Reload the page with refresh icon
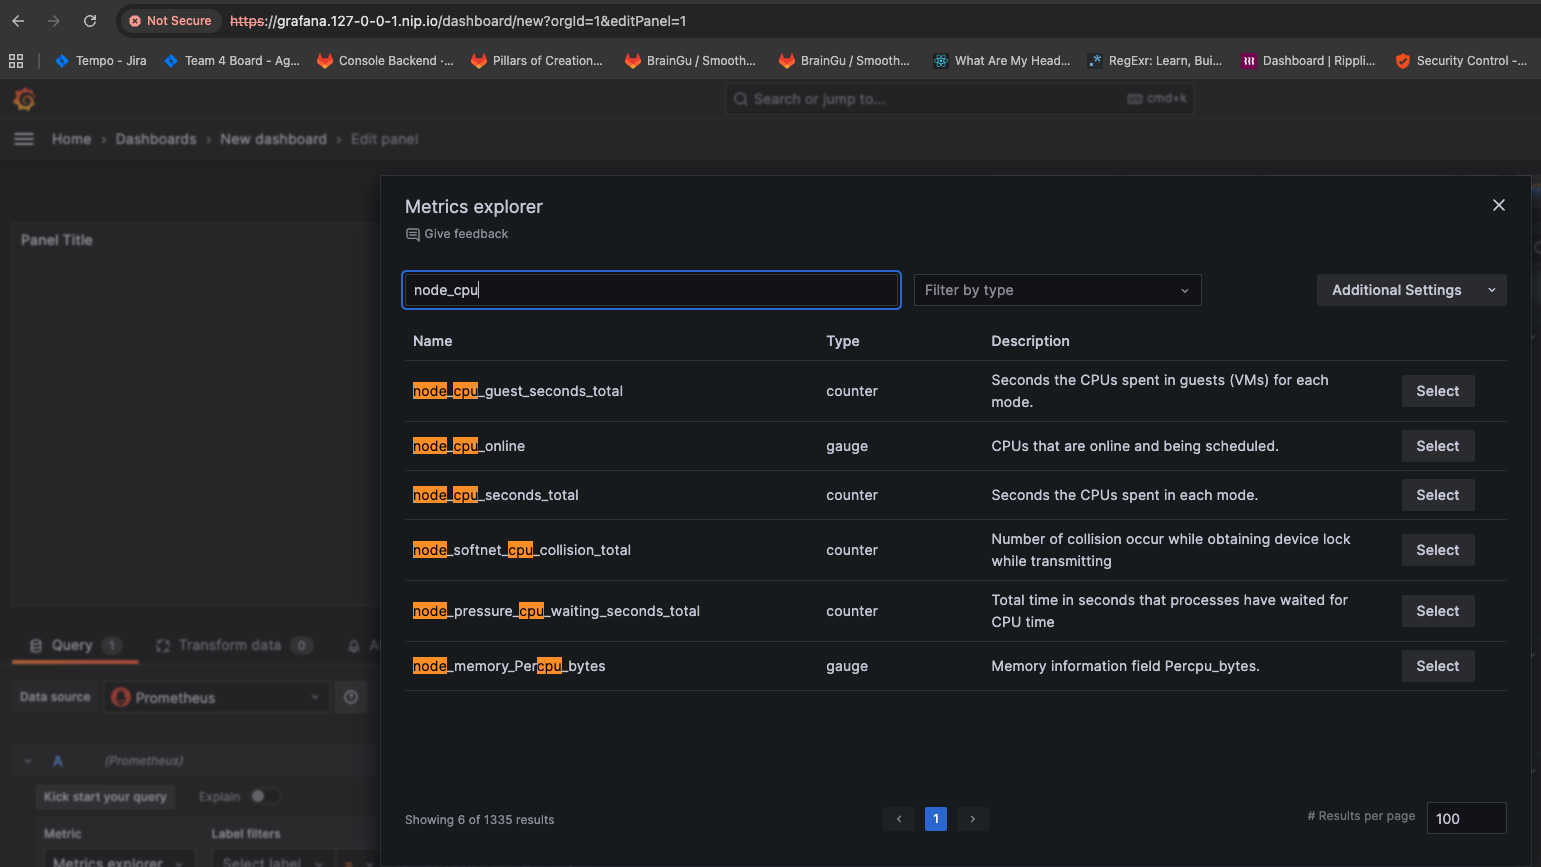 click(x=90, y=21)
